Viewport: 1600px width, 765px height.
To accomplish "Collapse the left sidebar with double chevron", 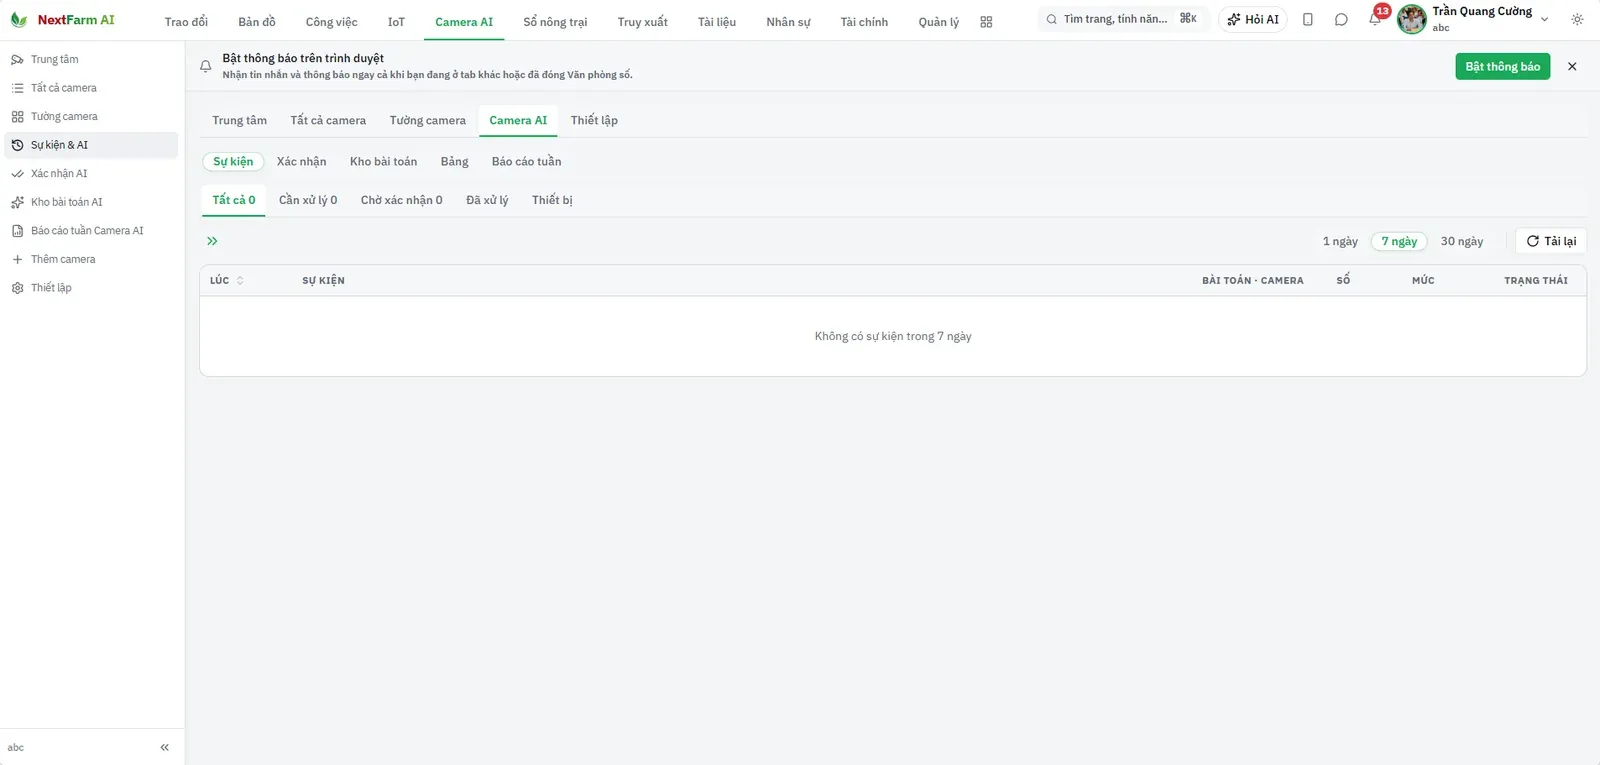I will [x=165, y=747].
